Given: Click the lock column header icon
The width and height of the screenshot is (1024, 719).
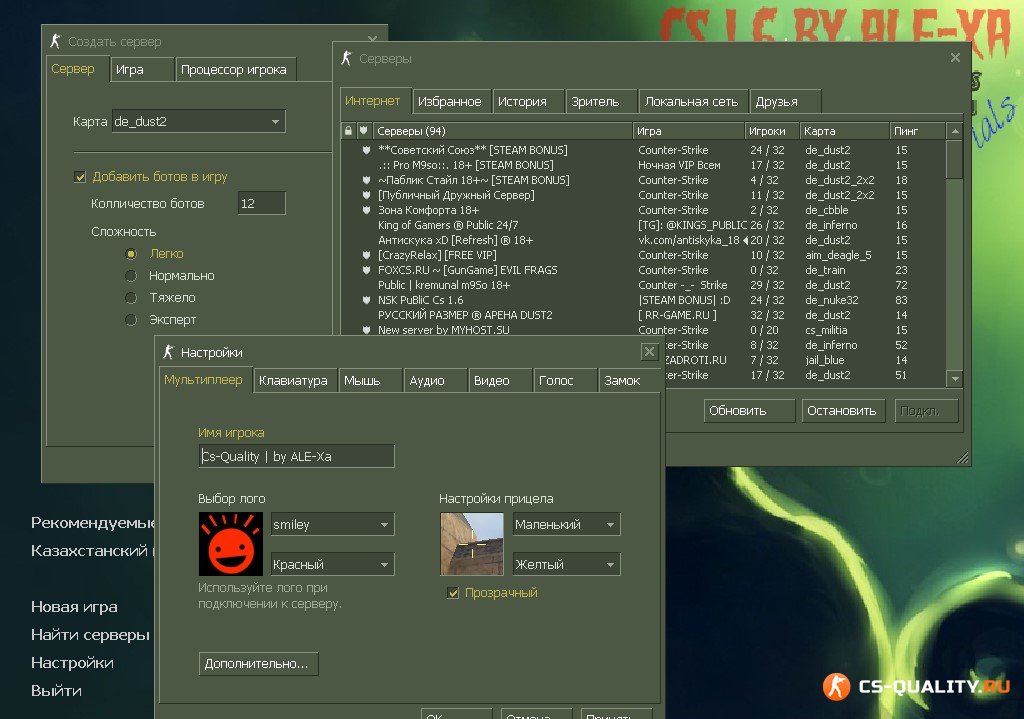Looking at the screenshot, I should coord(348,131).
